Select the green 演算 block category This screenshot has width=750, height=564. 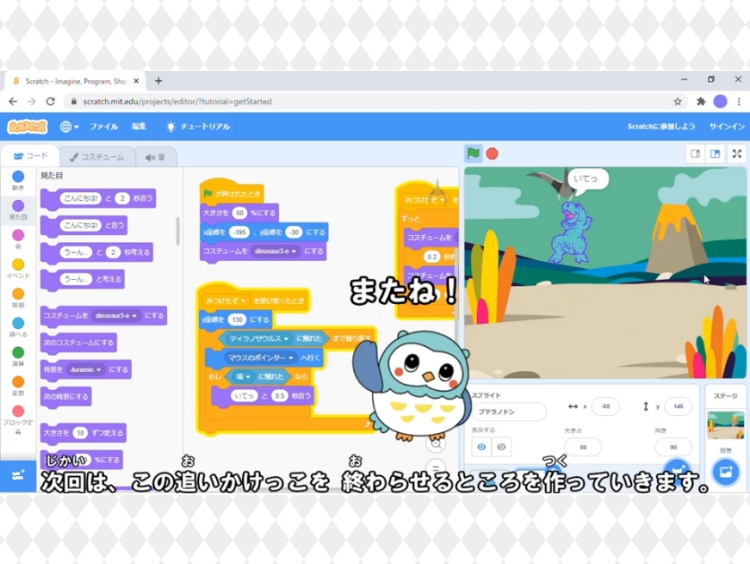coord(18,356)
